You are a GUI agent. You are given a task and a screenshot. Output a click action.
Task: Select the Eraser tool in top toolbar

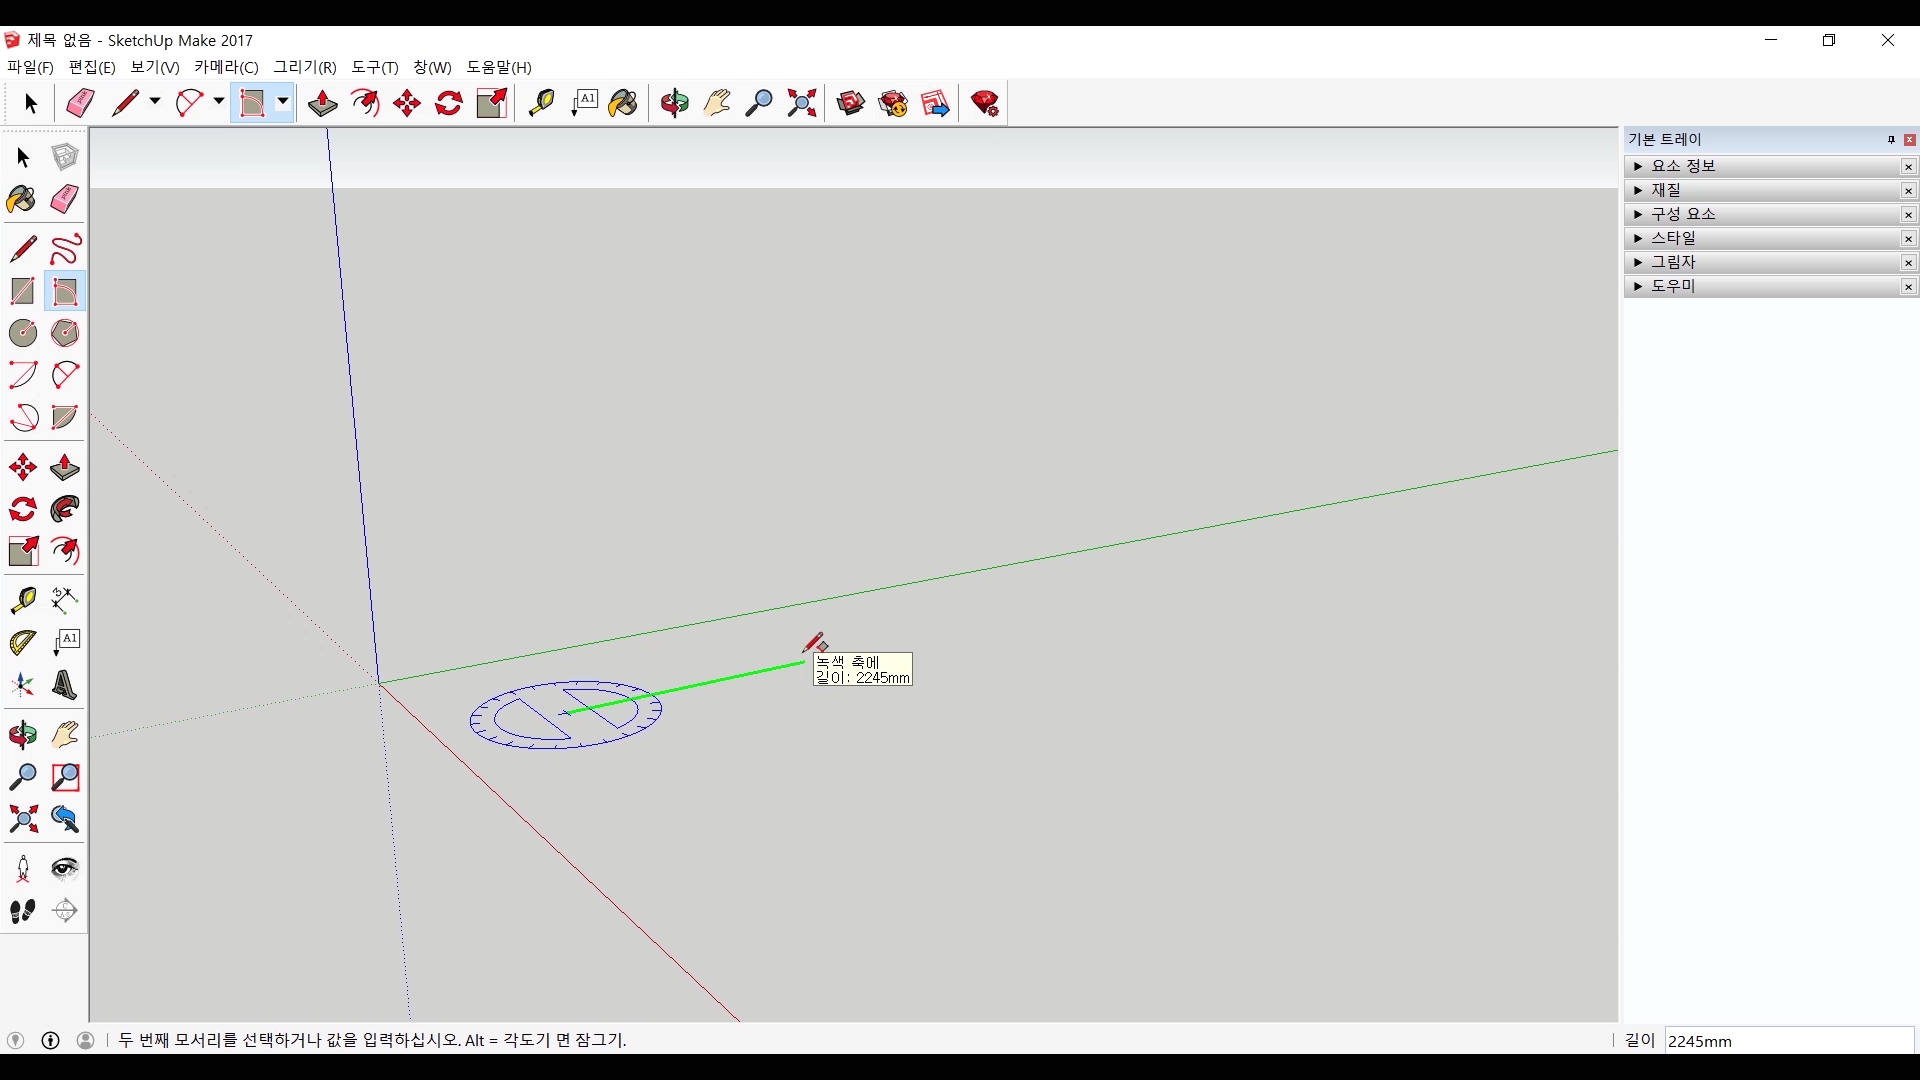[x=80, y=103]
